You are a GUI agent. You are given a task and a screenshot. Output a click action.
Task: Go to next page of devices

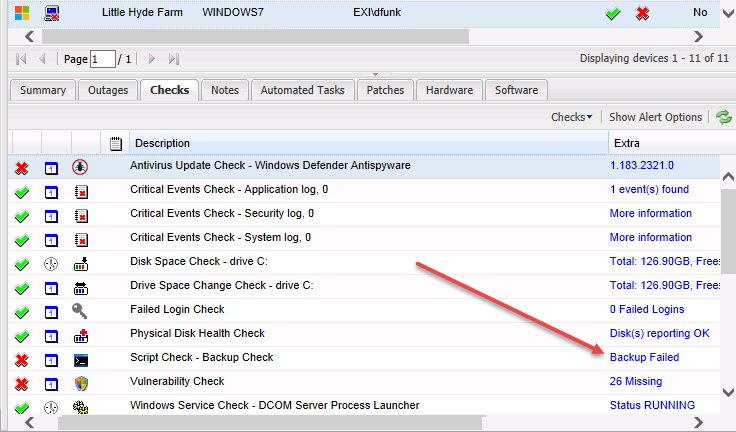tap(152, 59)
